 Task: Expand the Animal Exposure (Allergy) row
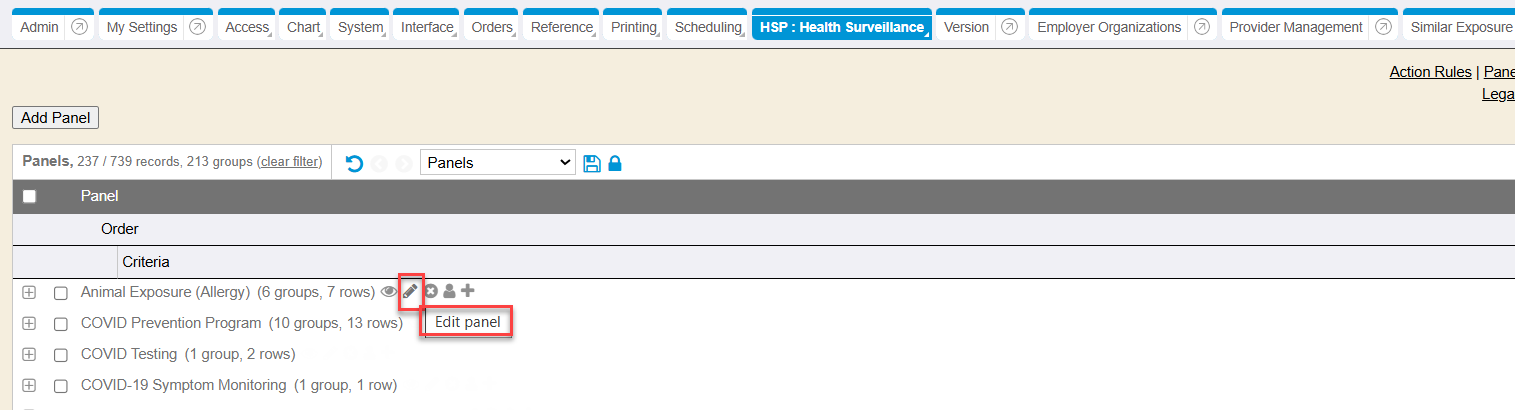click(29, 292)
